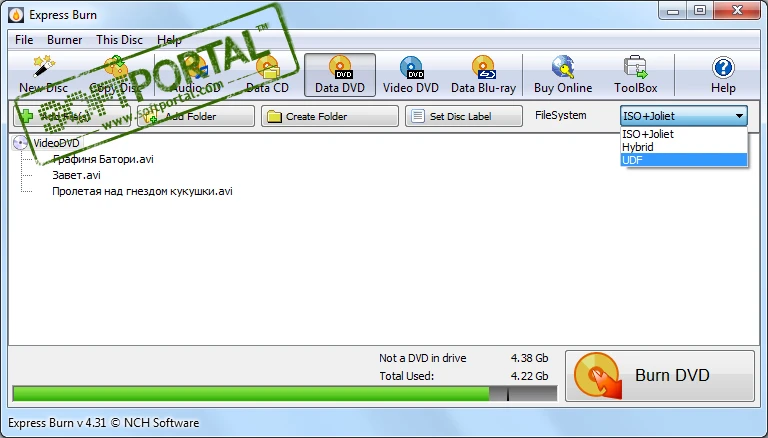The image size is (768, 438).
Task: Click the Burn DVD button
Action: coord(660,376)
